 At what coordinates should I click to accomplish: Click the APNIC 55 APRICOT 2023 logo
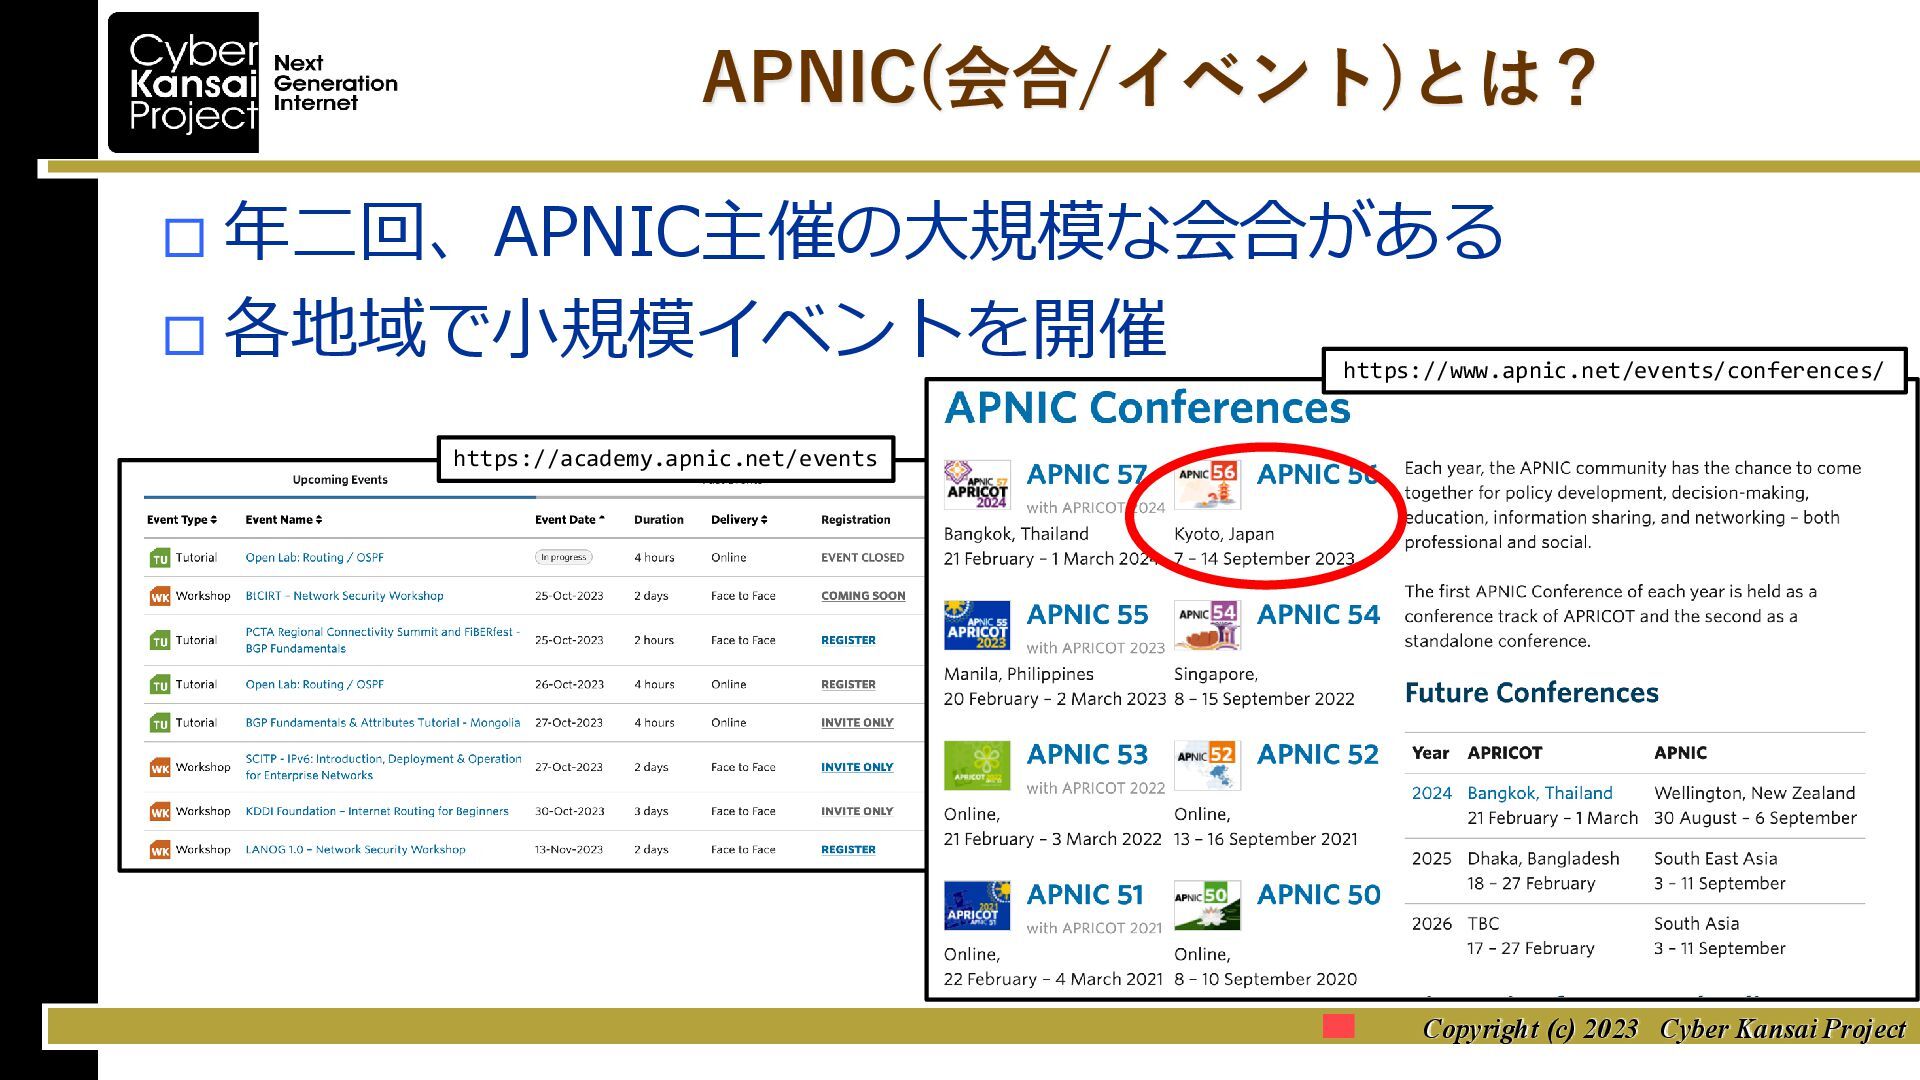[x=977, y=625]
